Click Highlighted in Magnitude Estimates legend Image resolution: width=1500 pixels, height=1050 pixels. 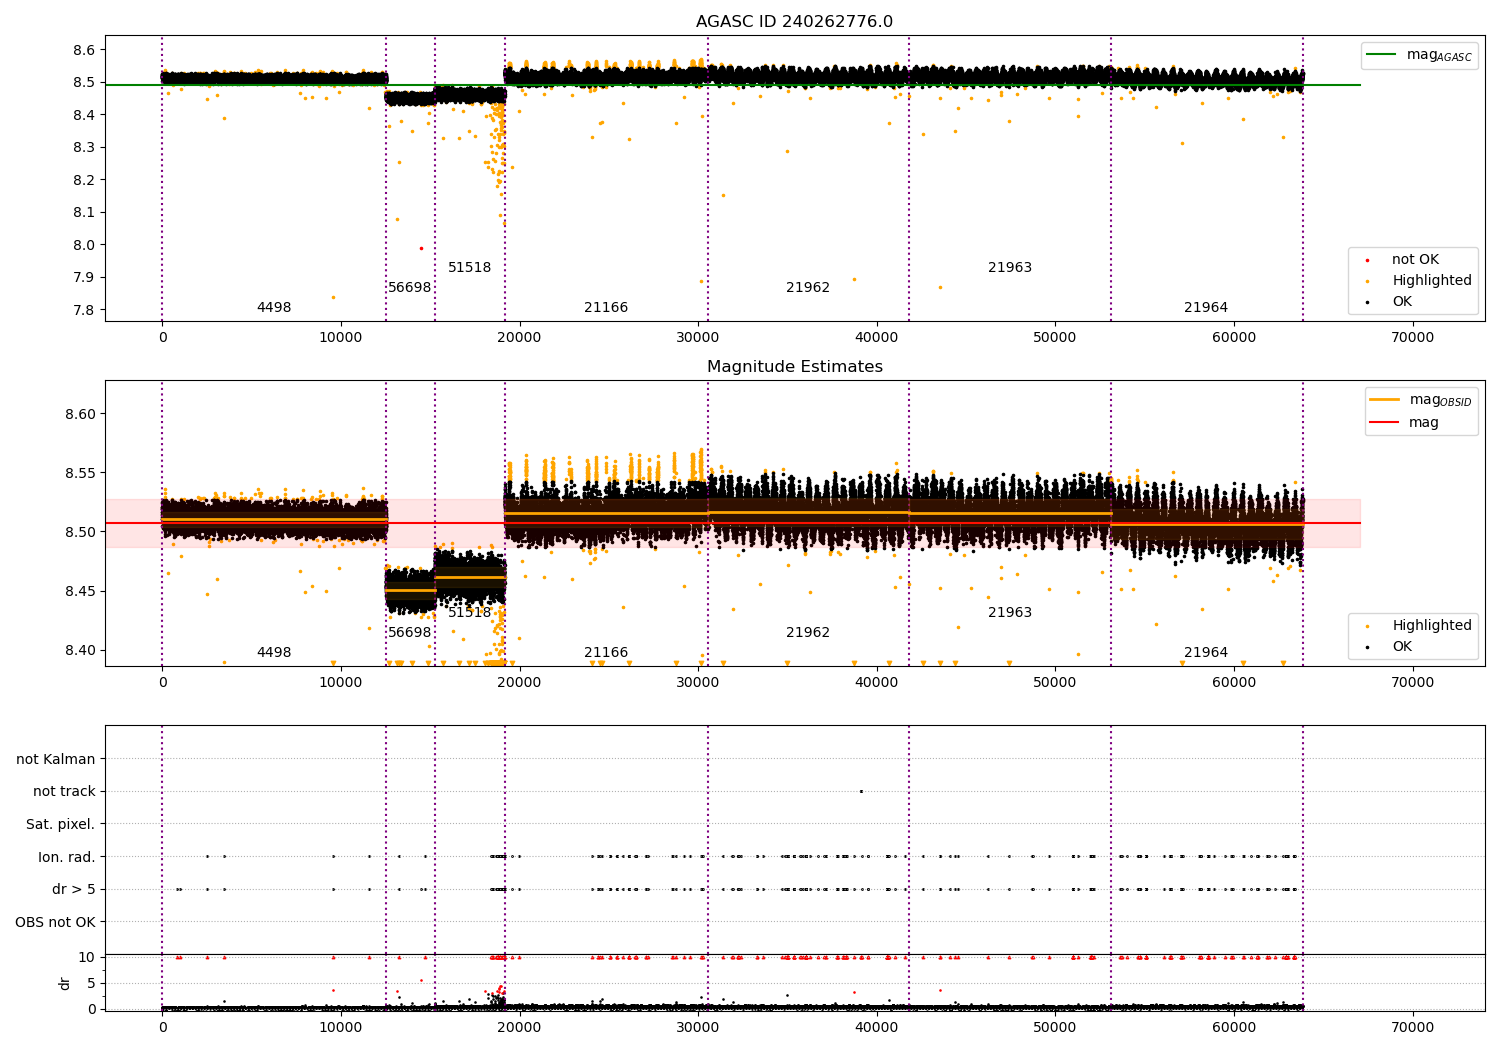[1432, 626]
